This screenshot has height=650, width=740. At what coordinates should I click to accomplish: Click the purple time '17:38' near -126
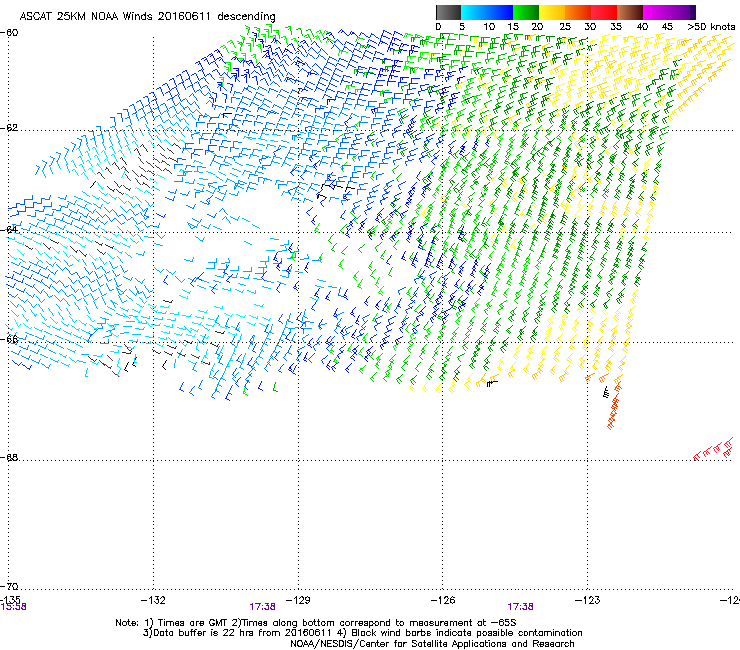(x=520, y=607)
